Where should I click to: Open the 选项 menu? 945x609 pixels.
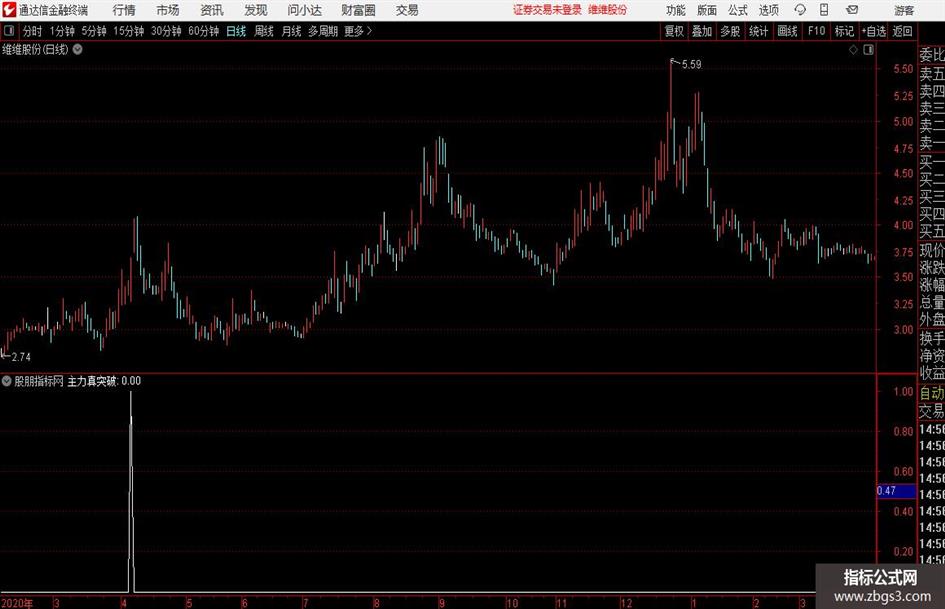click(768, 10)
